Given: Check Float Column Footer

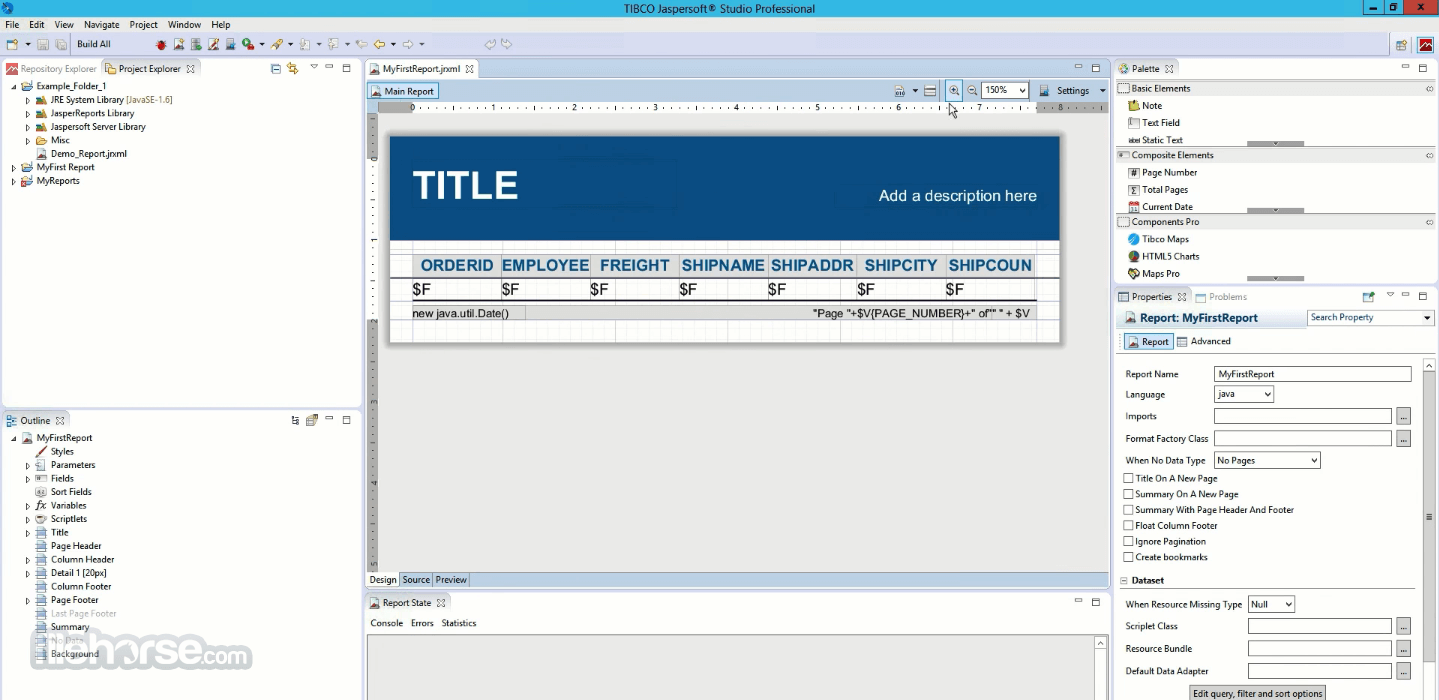Looking at the screenshot, I should click(x=1128, y=525).
